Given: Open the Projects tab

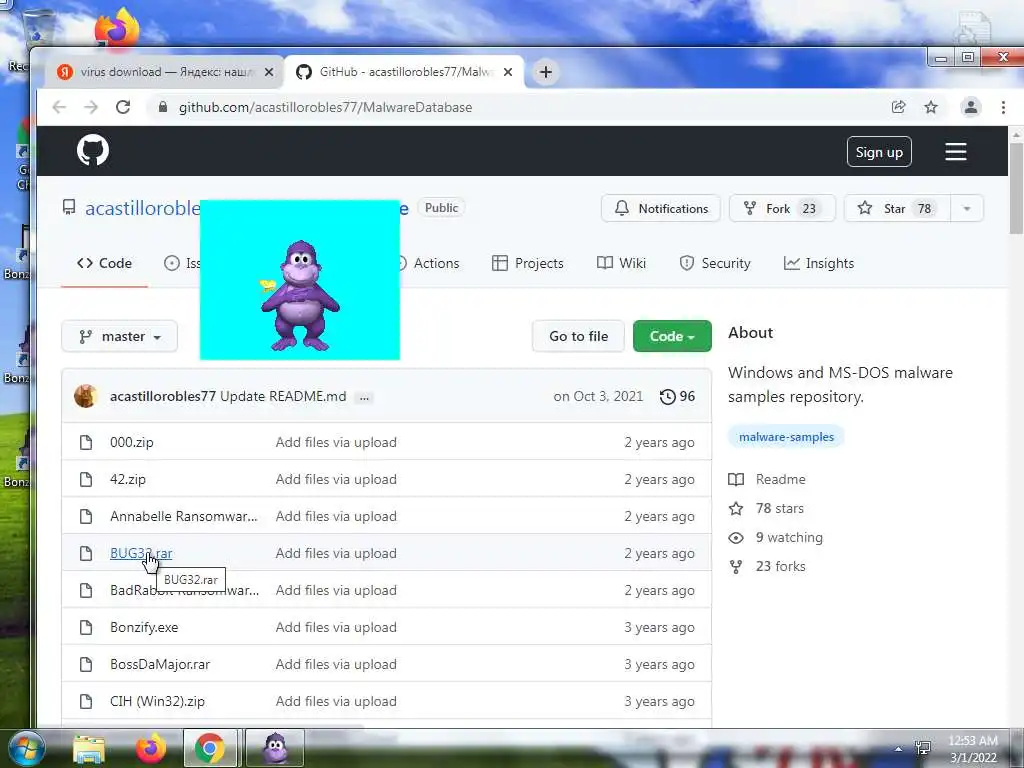Looking at the screenshot, I should pyautogui.click(x=528, y=263).
